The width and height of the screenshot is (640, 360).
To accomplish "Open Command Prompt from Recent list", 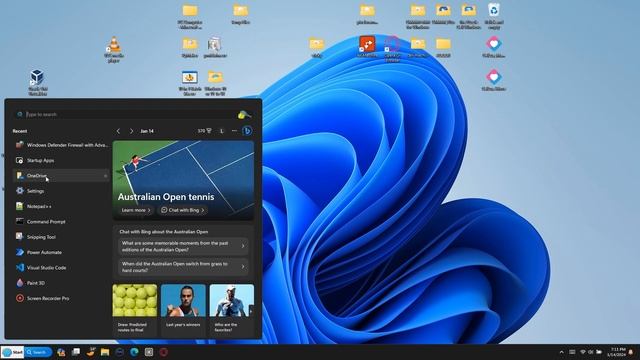I will (61, 222).
